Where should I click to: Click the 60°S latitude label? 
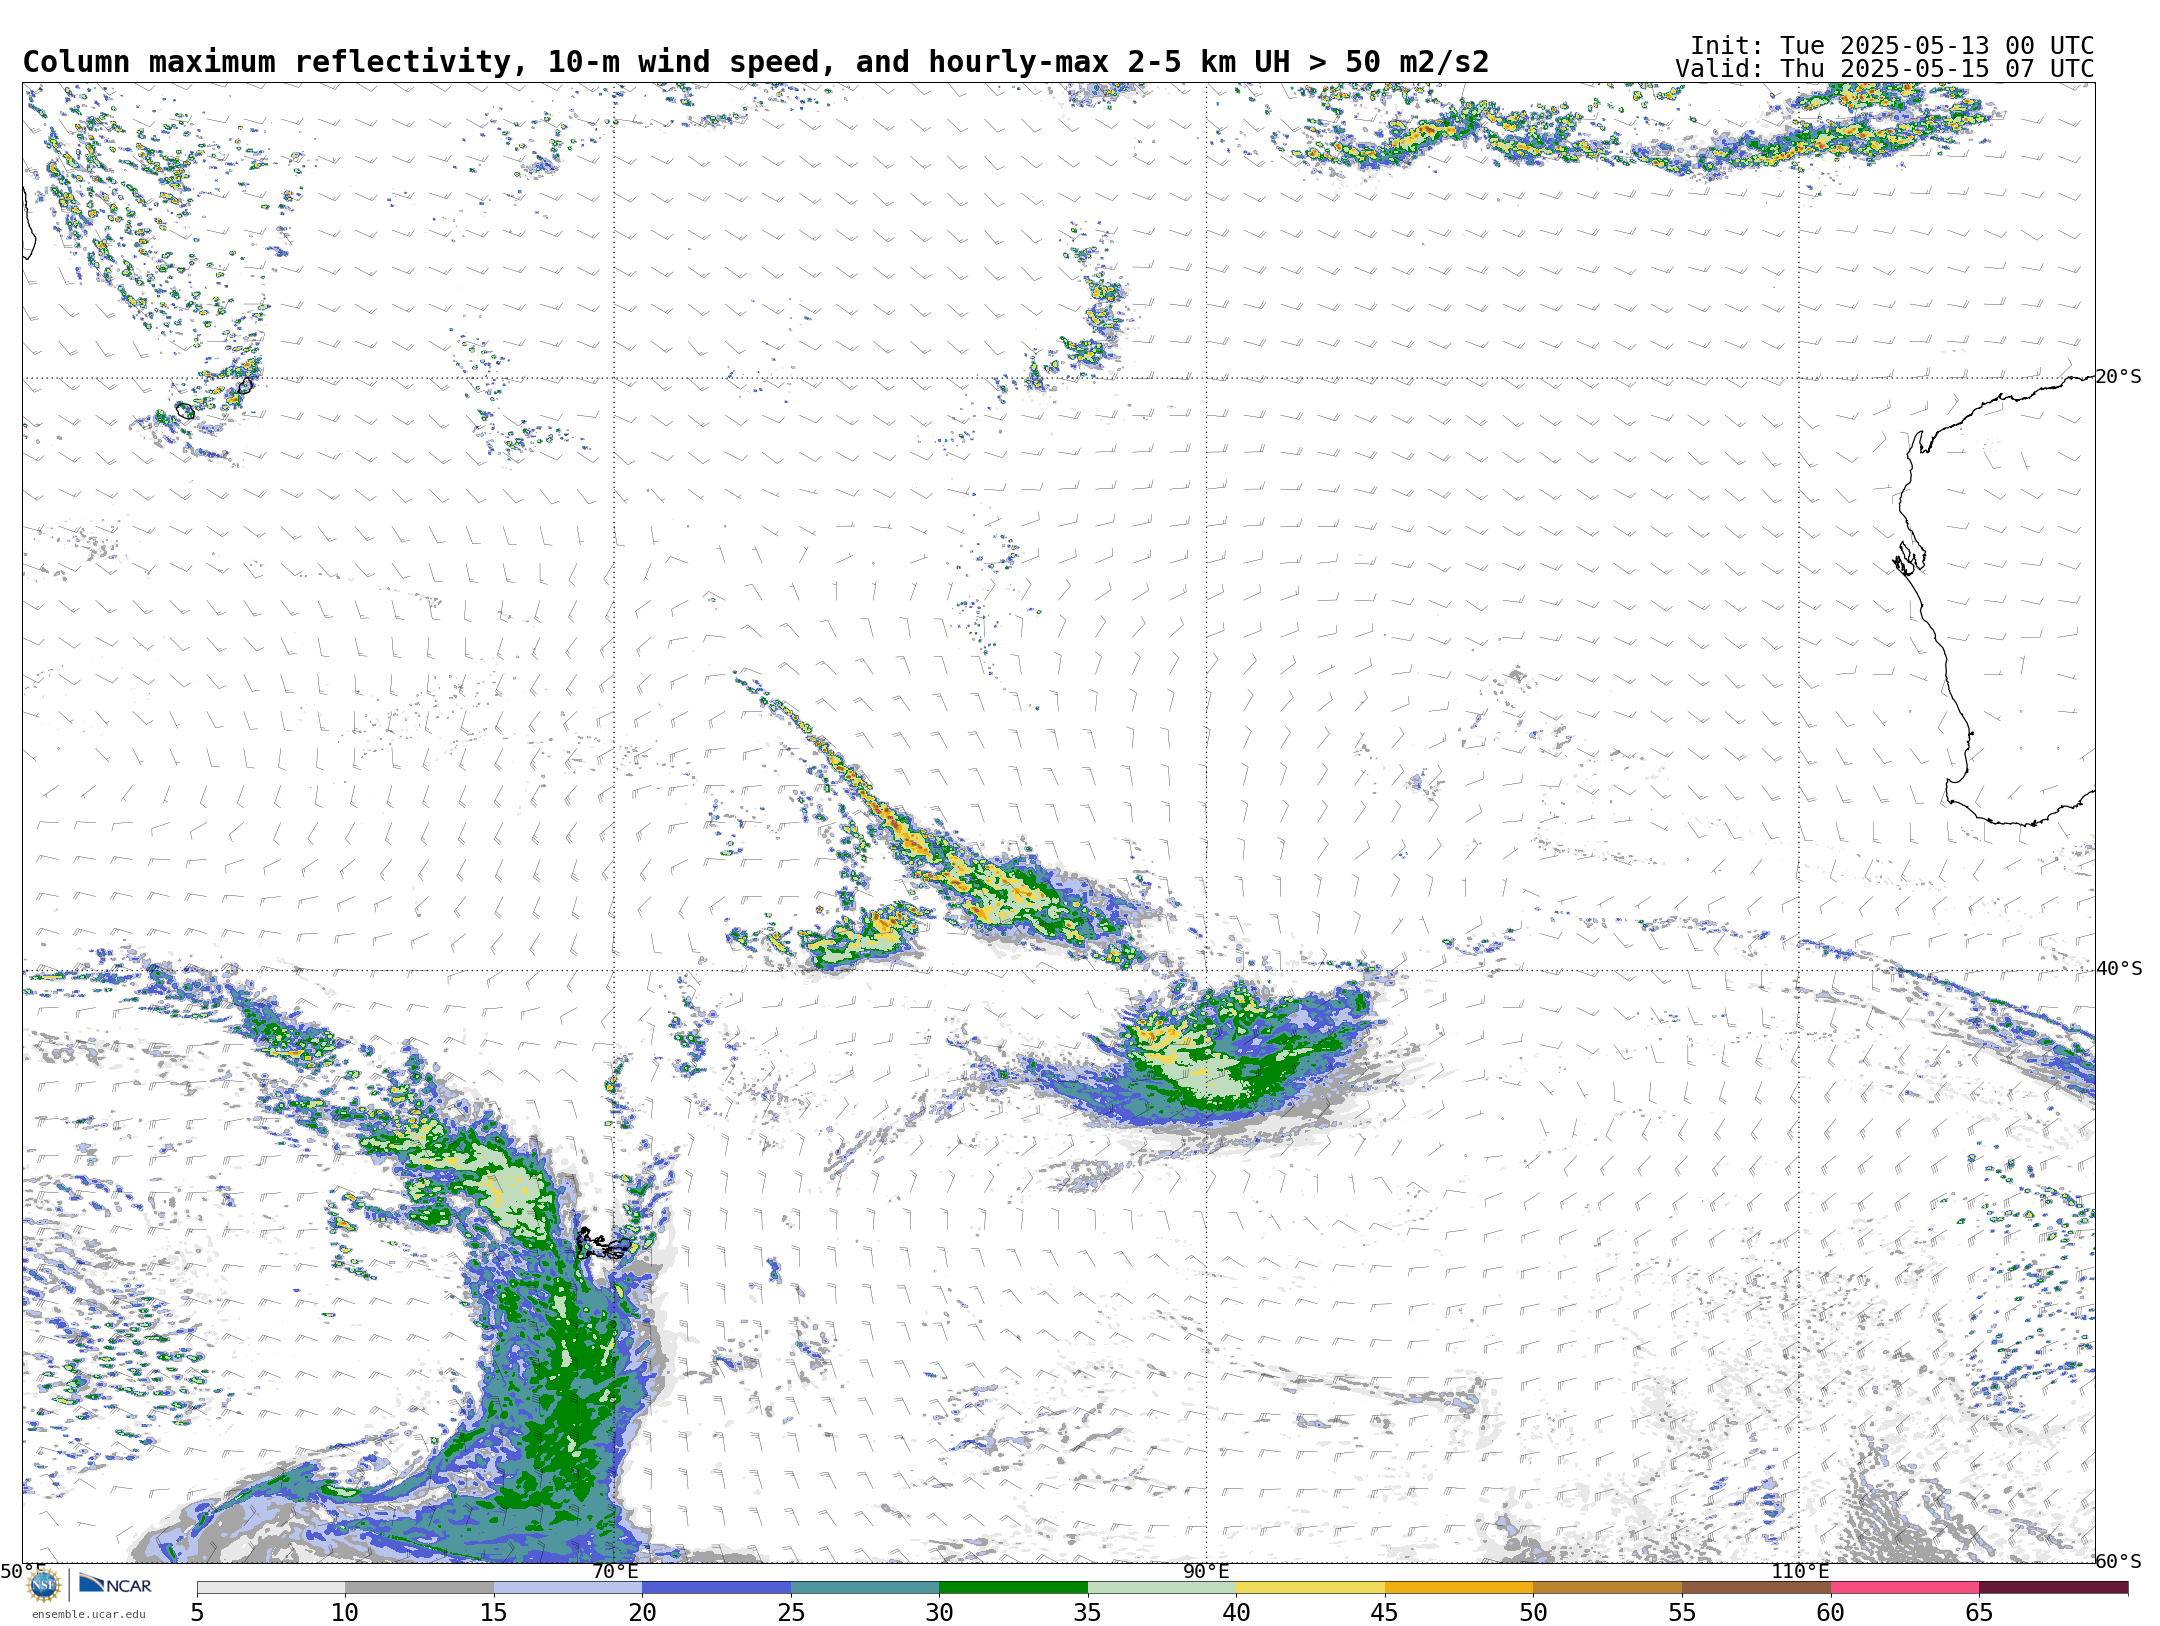pyautogui.click(x=2119, y=1561)
